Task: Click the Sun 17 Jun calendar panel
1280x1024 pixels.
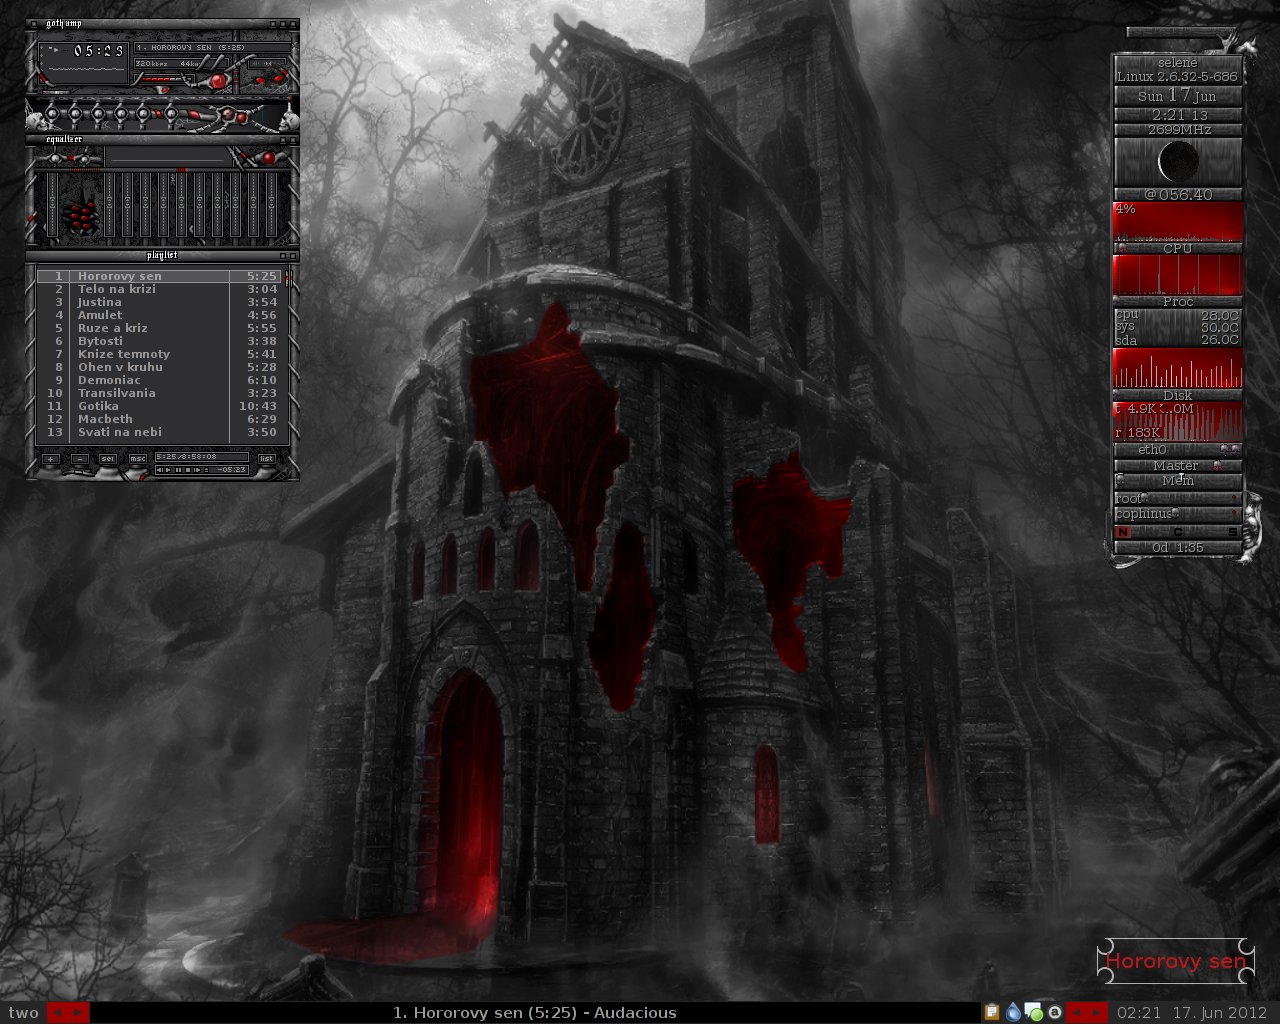Action: pos(1178,96)
